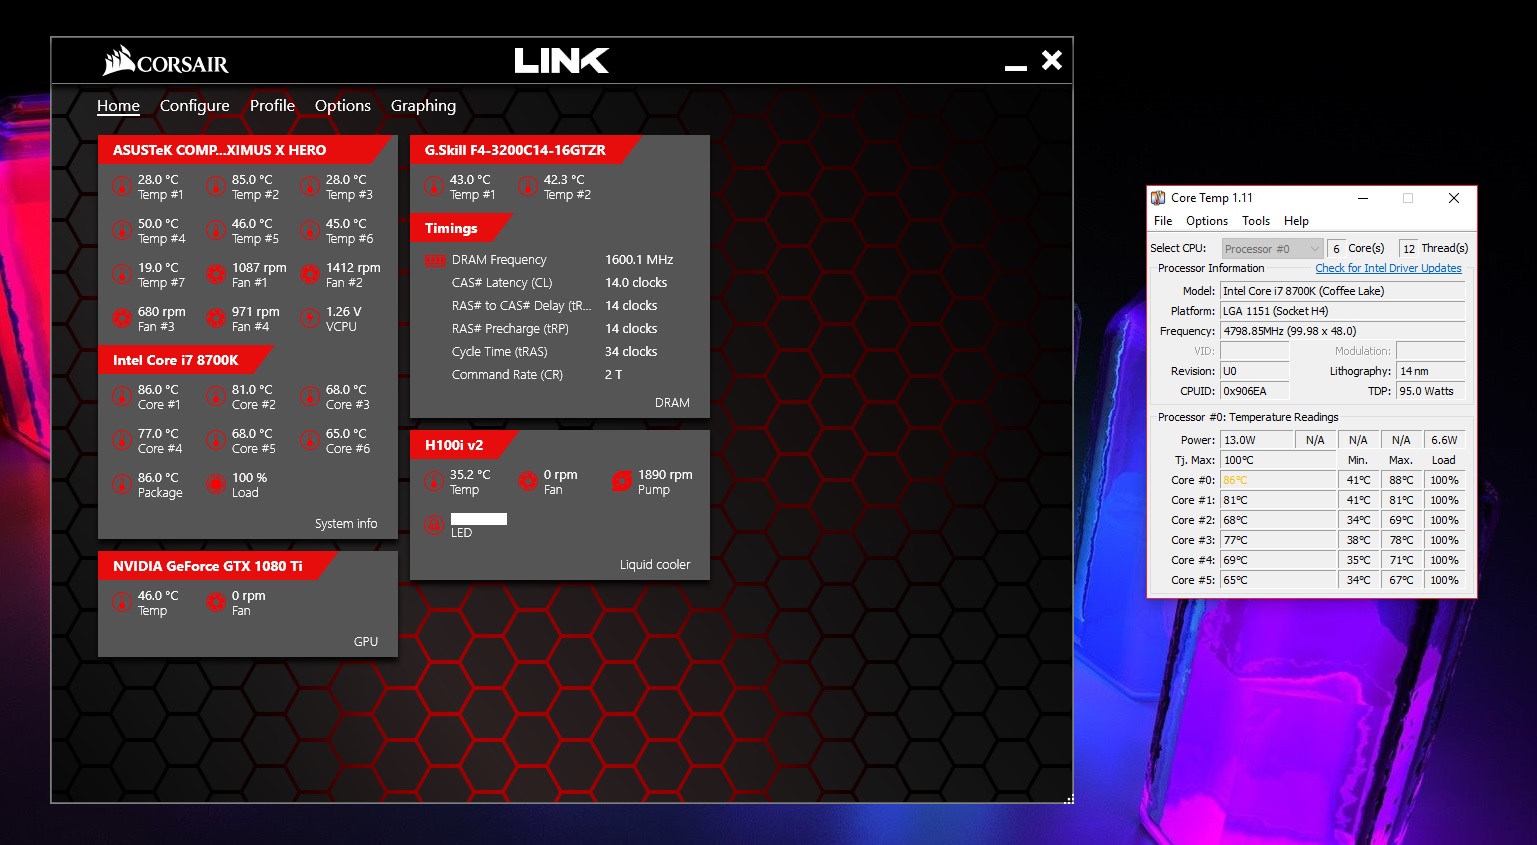Open the Tools menu in Core Temp
The height and width of the screenshot is (845, 1537).
(x=1256, y=221)
